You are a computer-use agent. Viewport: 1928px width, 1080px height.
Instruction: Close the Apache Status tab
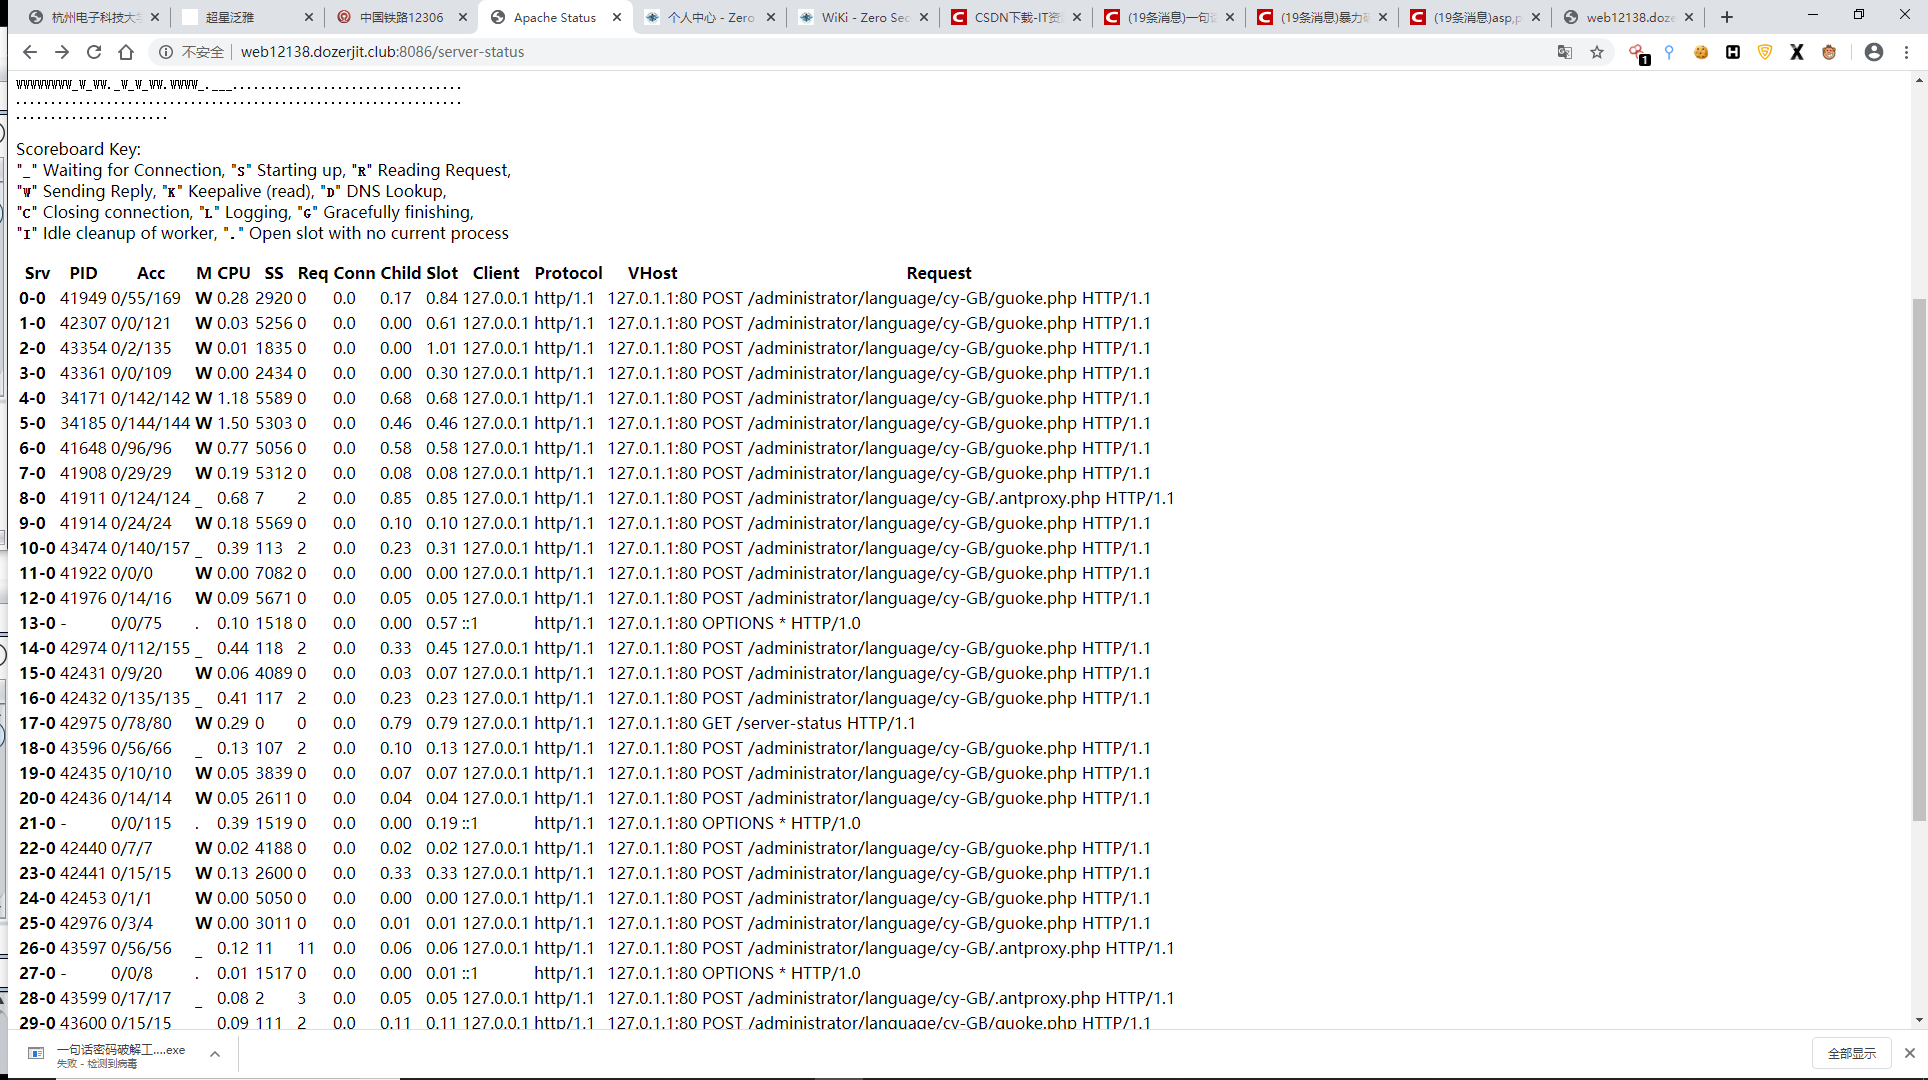click(617, 17)
